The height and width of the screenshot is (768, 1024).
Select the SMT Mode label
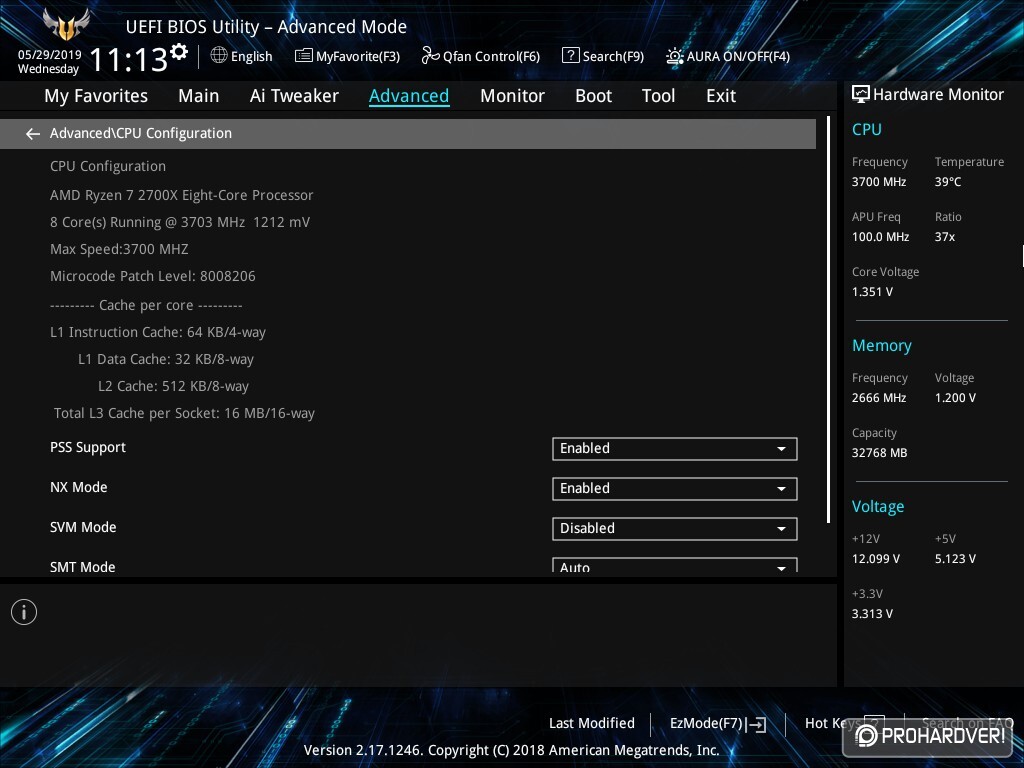tap(83, 567)
